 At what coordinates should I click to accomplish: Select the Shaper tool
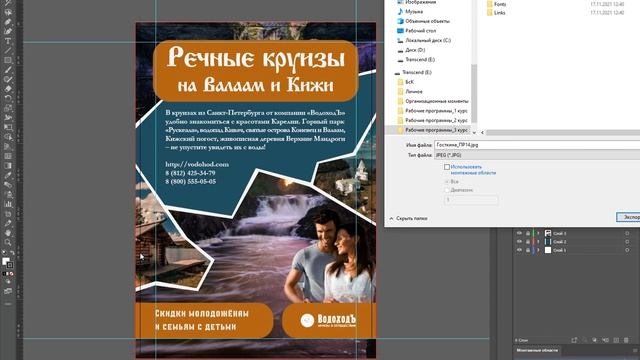8,79
